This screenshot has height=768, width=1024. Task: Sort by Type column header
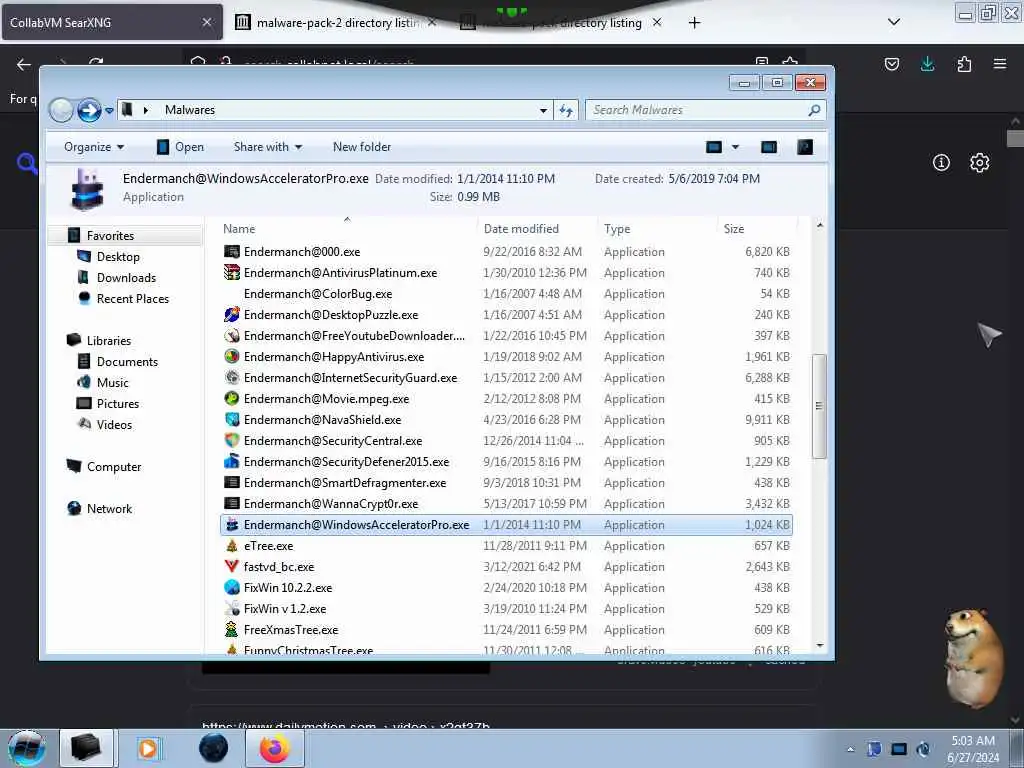click(x=657, y=229)
